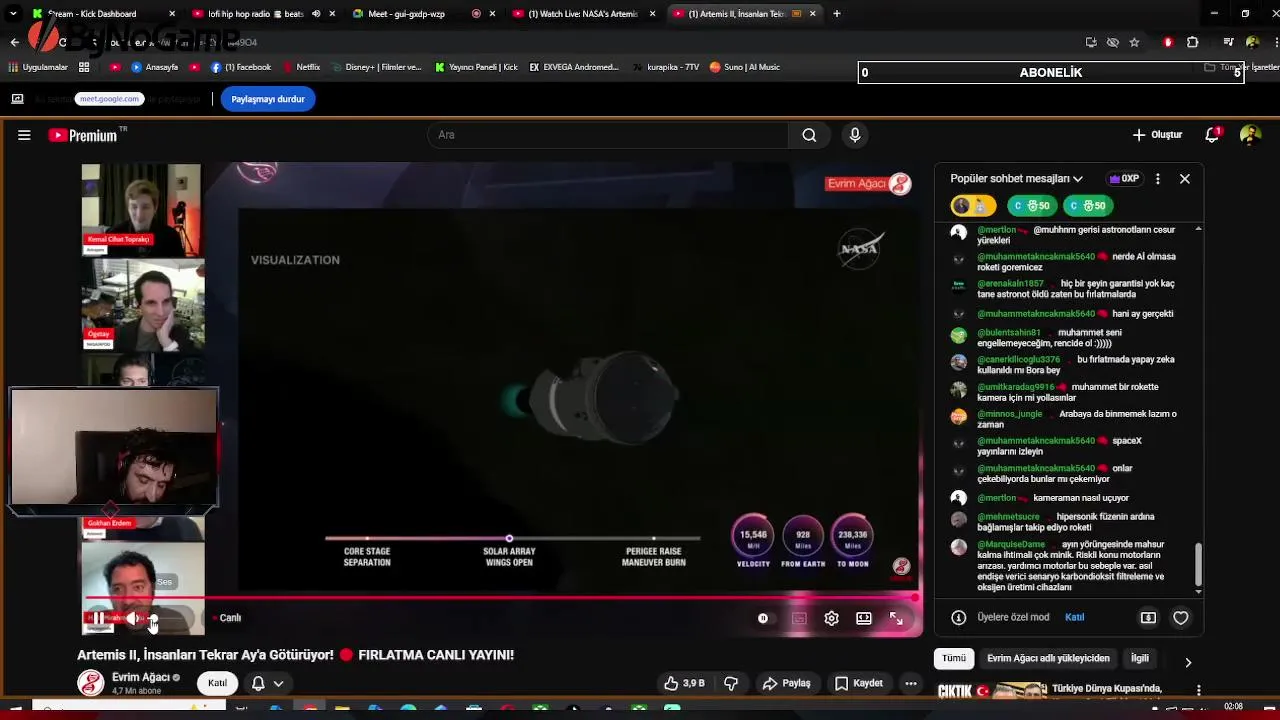1280x720 pixels.
Task: Open the Netflix bookmark
Action: [301, 67]
